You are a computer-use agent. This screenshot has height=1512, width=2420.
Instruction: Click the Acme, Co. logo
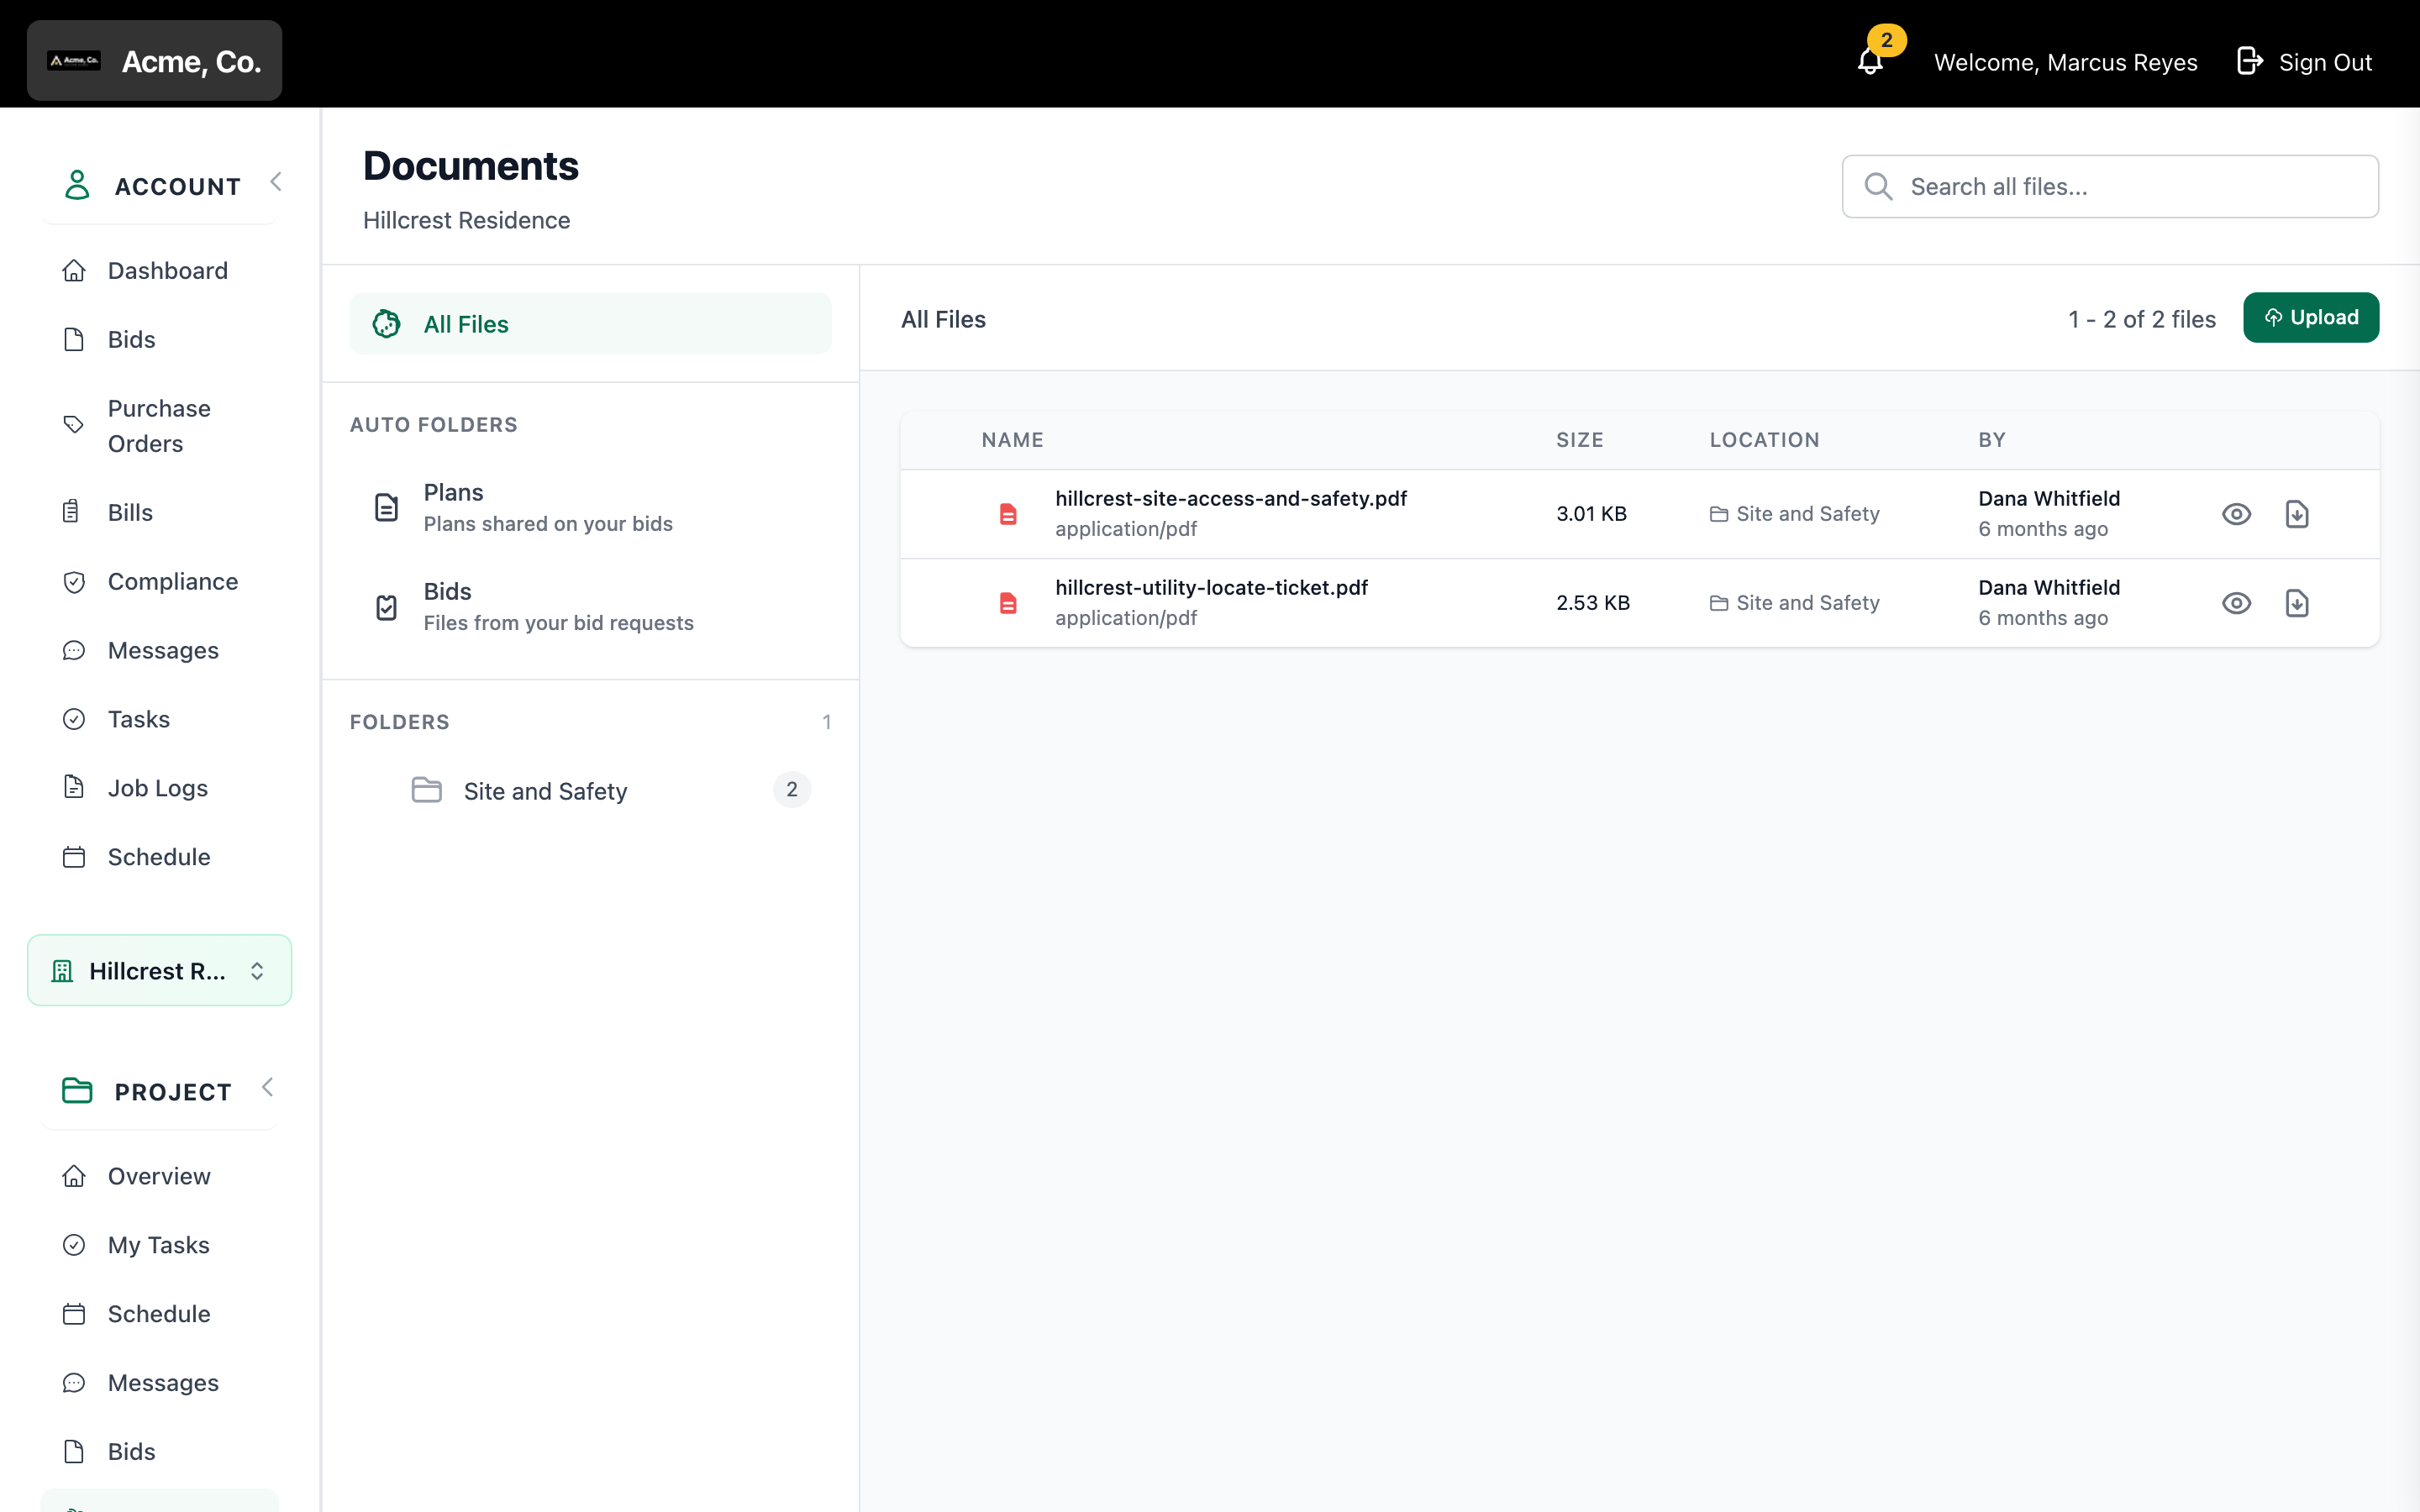tap(74, 61)
